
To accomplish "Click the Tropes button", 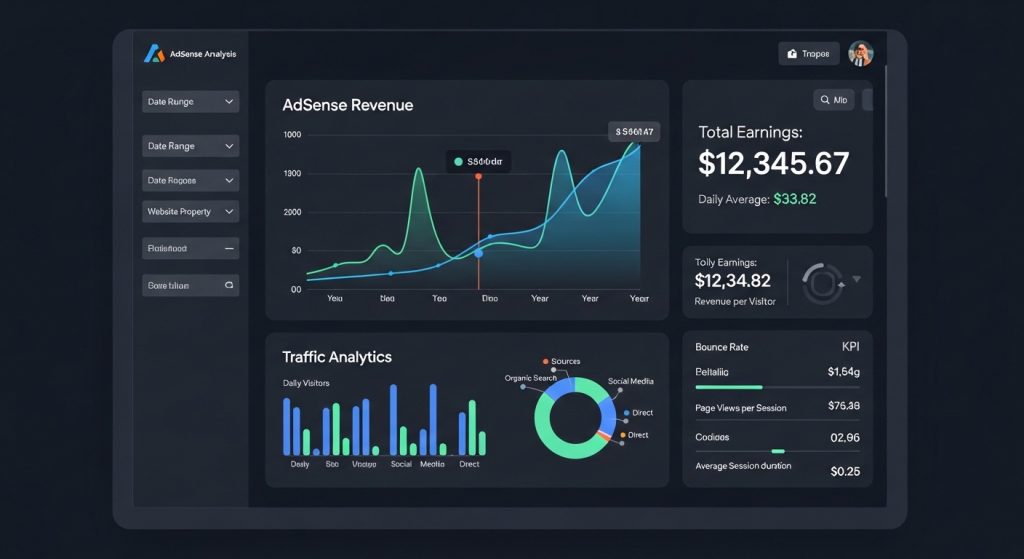I will pyautogui.click(x=808, y=54).
